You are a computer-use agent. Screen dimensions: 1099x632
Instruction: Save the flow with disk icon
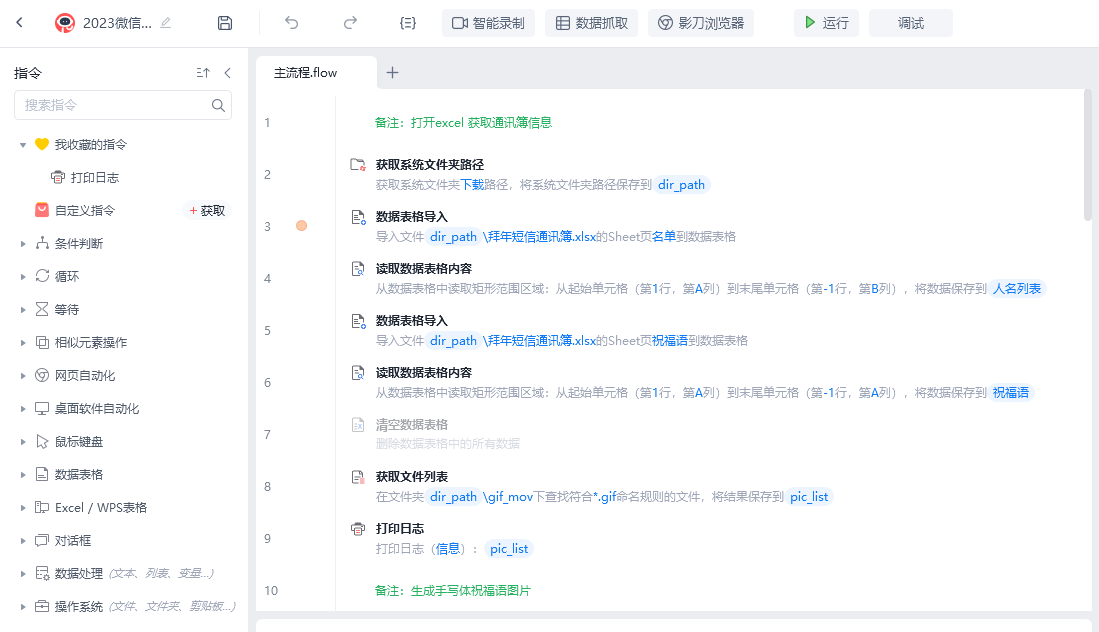click(x=224, y=23)
